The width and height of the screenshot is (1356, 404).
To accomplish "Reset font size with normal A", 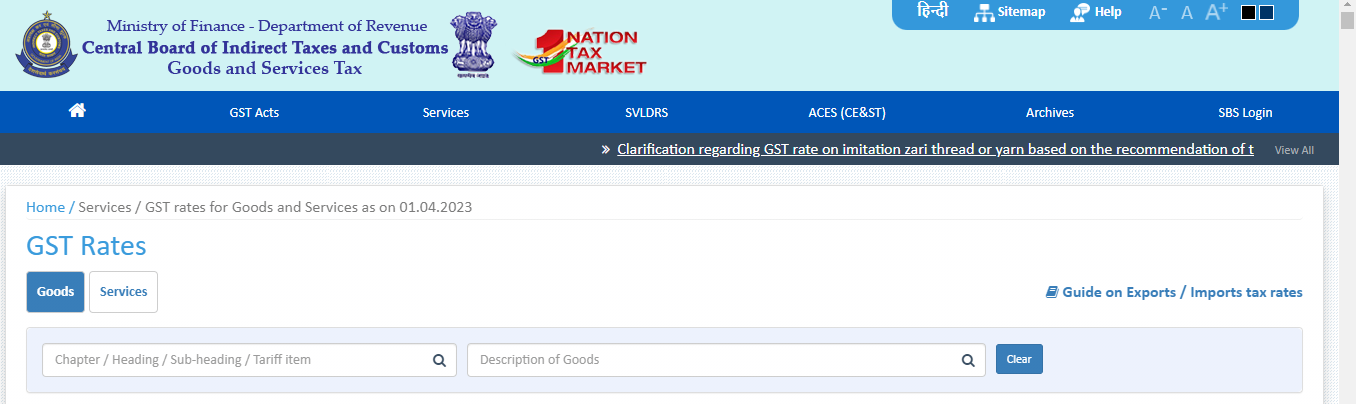I will (1187, 13).
